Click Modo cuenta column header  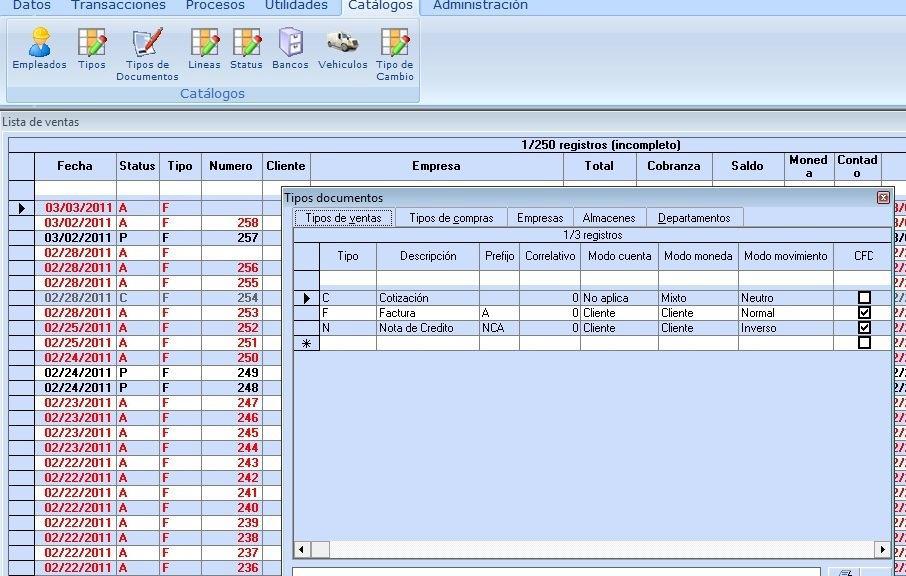619,256
